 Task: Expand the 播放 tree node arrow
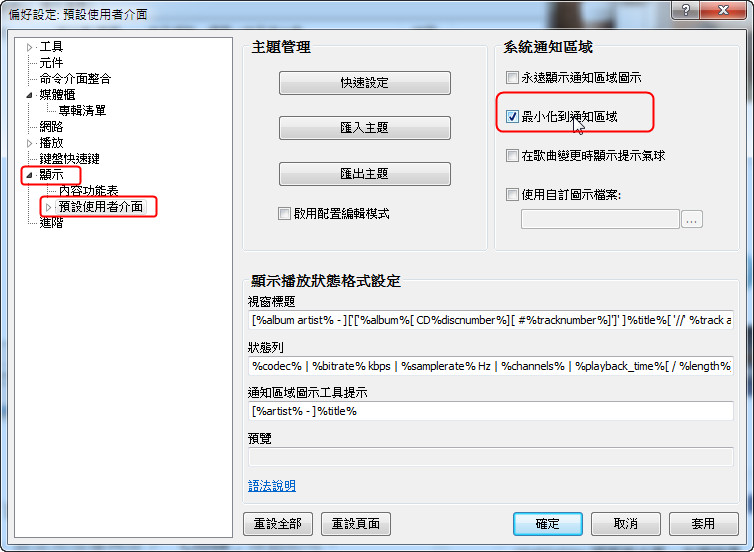click(x=29, y=143)
